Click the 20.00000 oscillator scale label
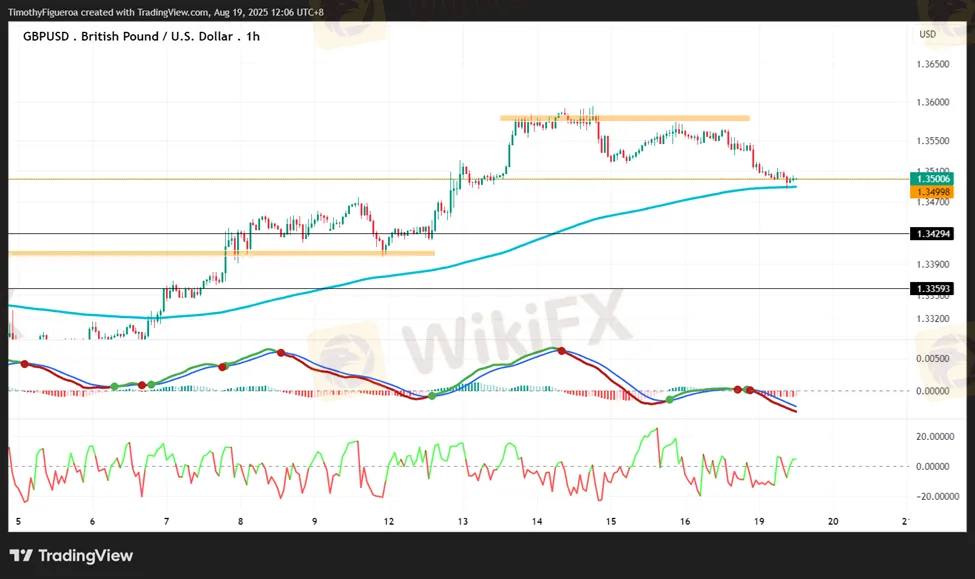 [936, 436]
